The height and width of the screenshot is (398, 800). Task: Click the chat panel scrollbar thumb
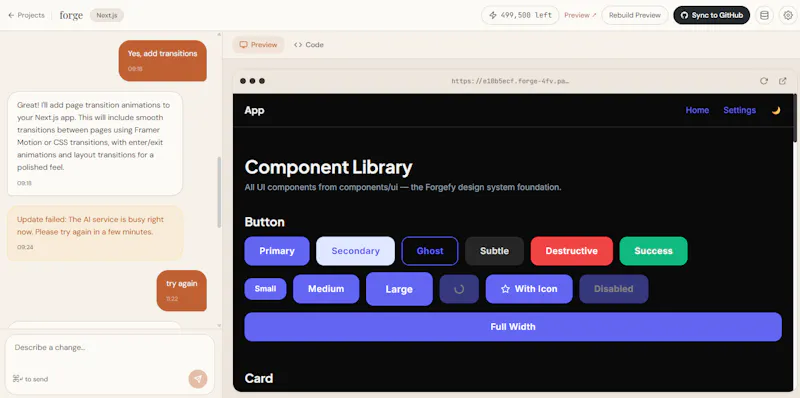click(219, 192)
